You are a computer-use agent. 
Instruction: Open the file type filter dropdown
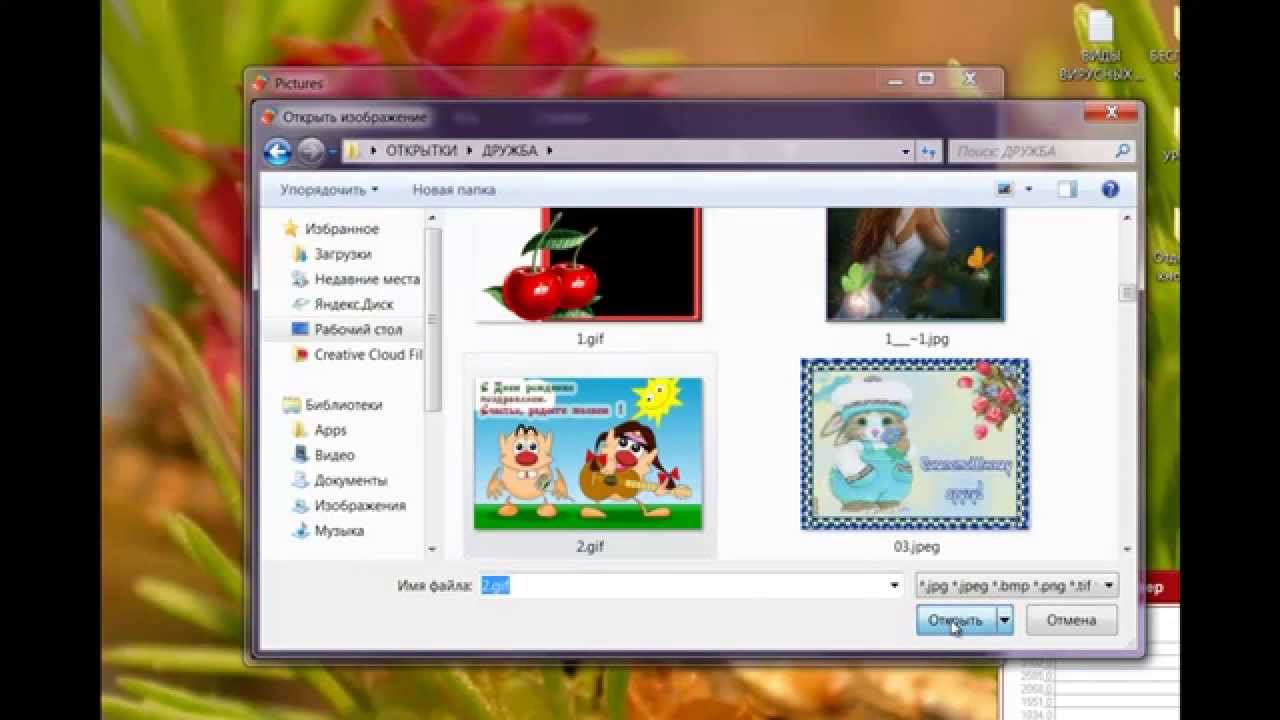click(x=1017, y=586)
